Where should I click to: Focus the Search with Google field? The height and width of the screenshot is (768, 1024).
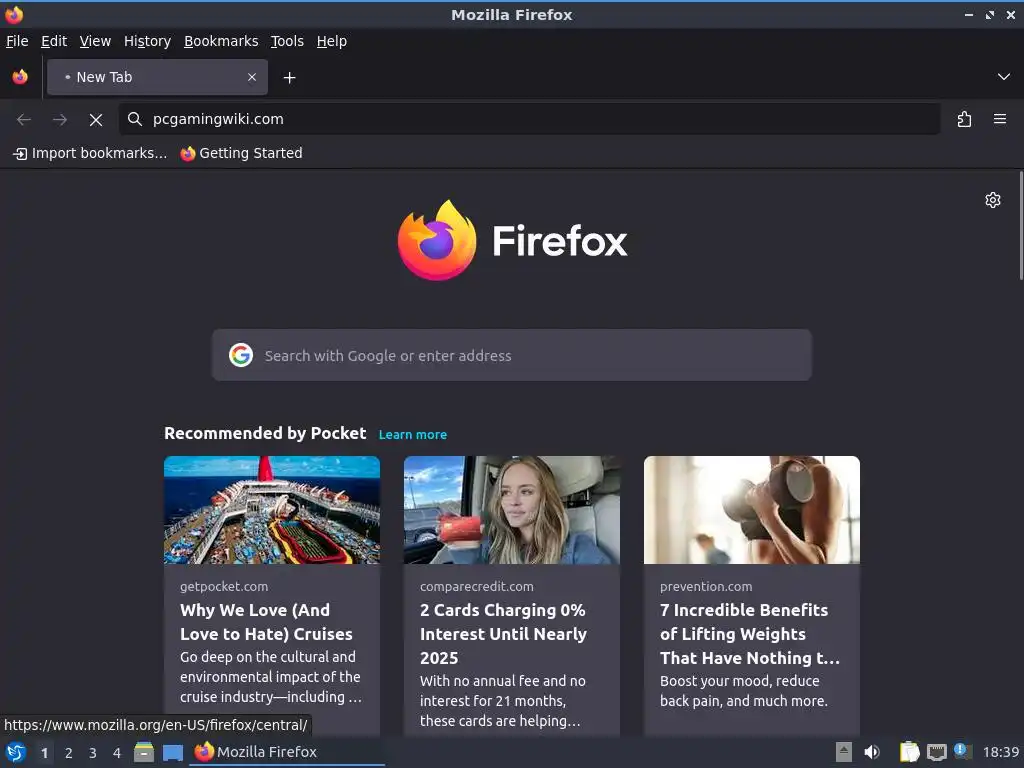pos(511,355)
